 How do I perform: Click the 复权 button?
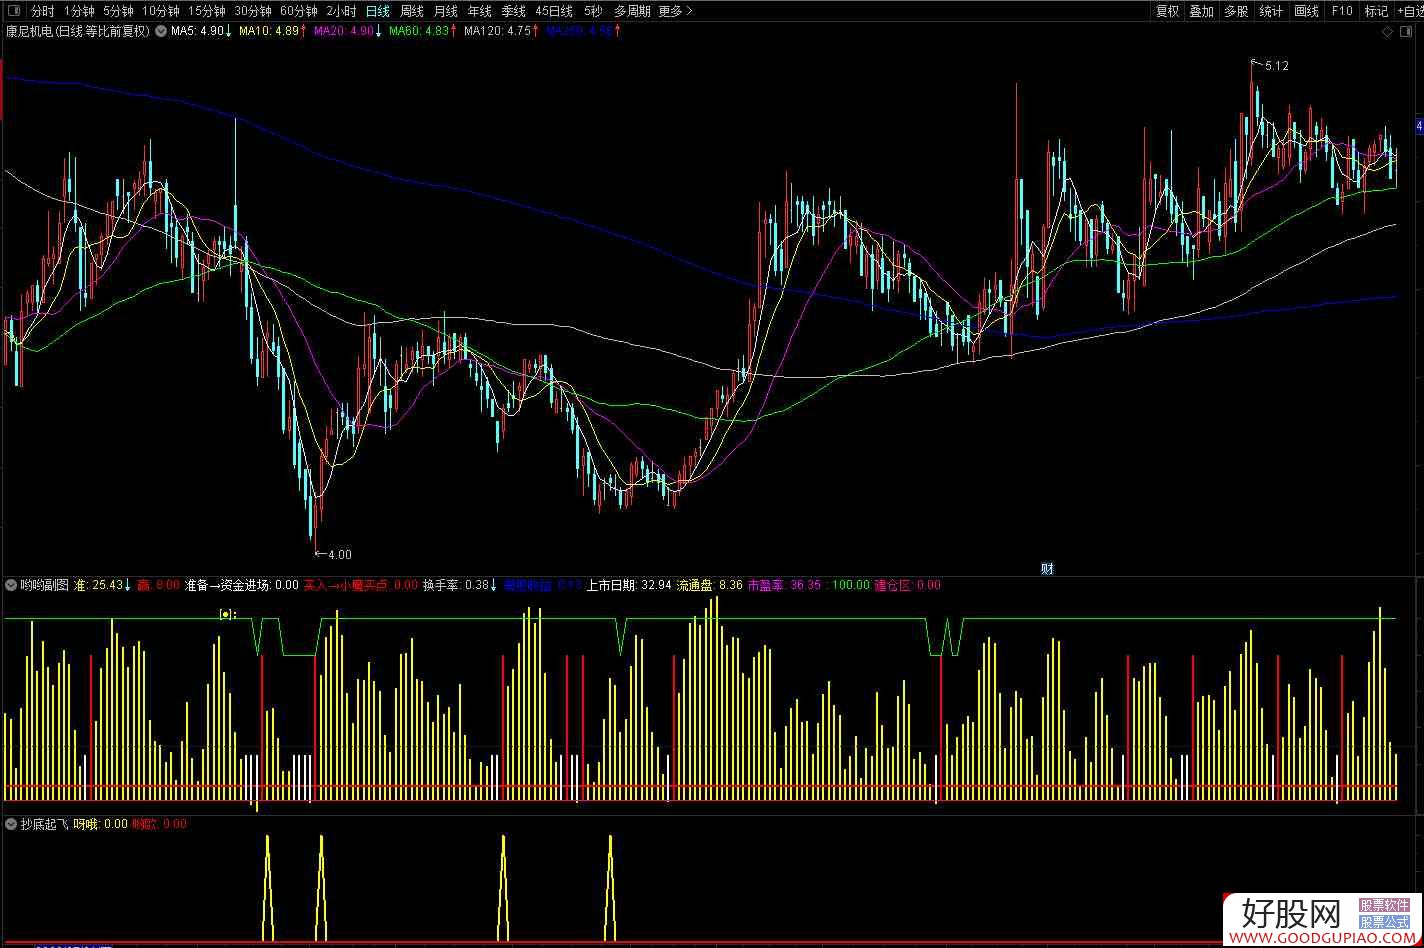[1167, 11]
